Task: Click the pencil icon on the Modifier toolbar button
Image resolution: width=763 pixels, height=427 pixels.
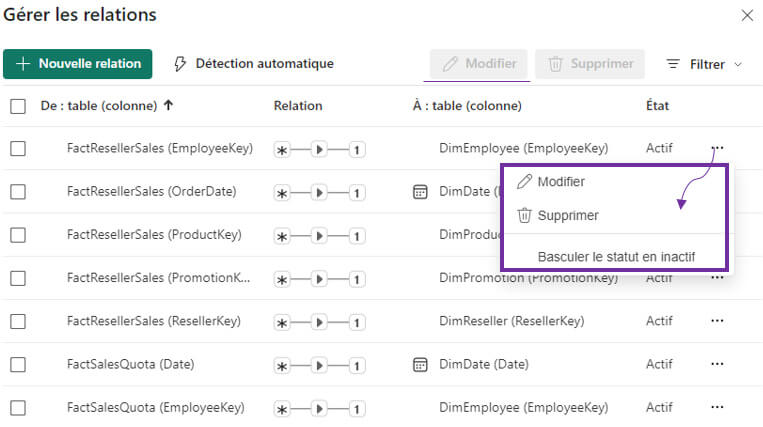Action: point(450,64)
